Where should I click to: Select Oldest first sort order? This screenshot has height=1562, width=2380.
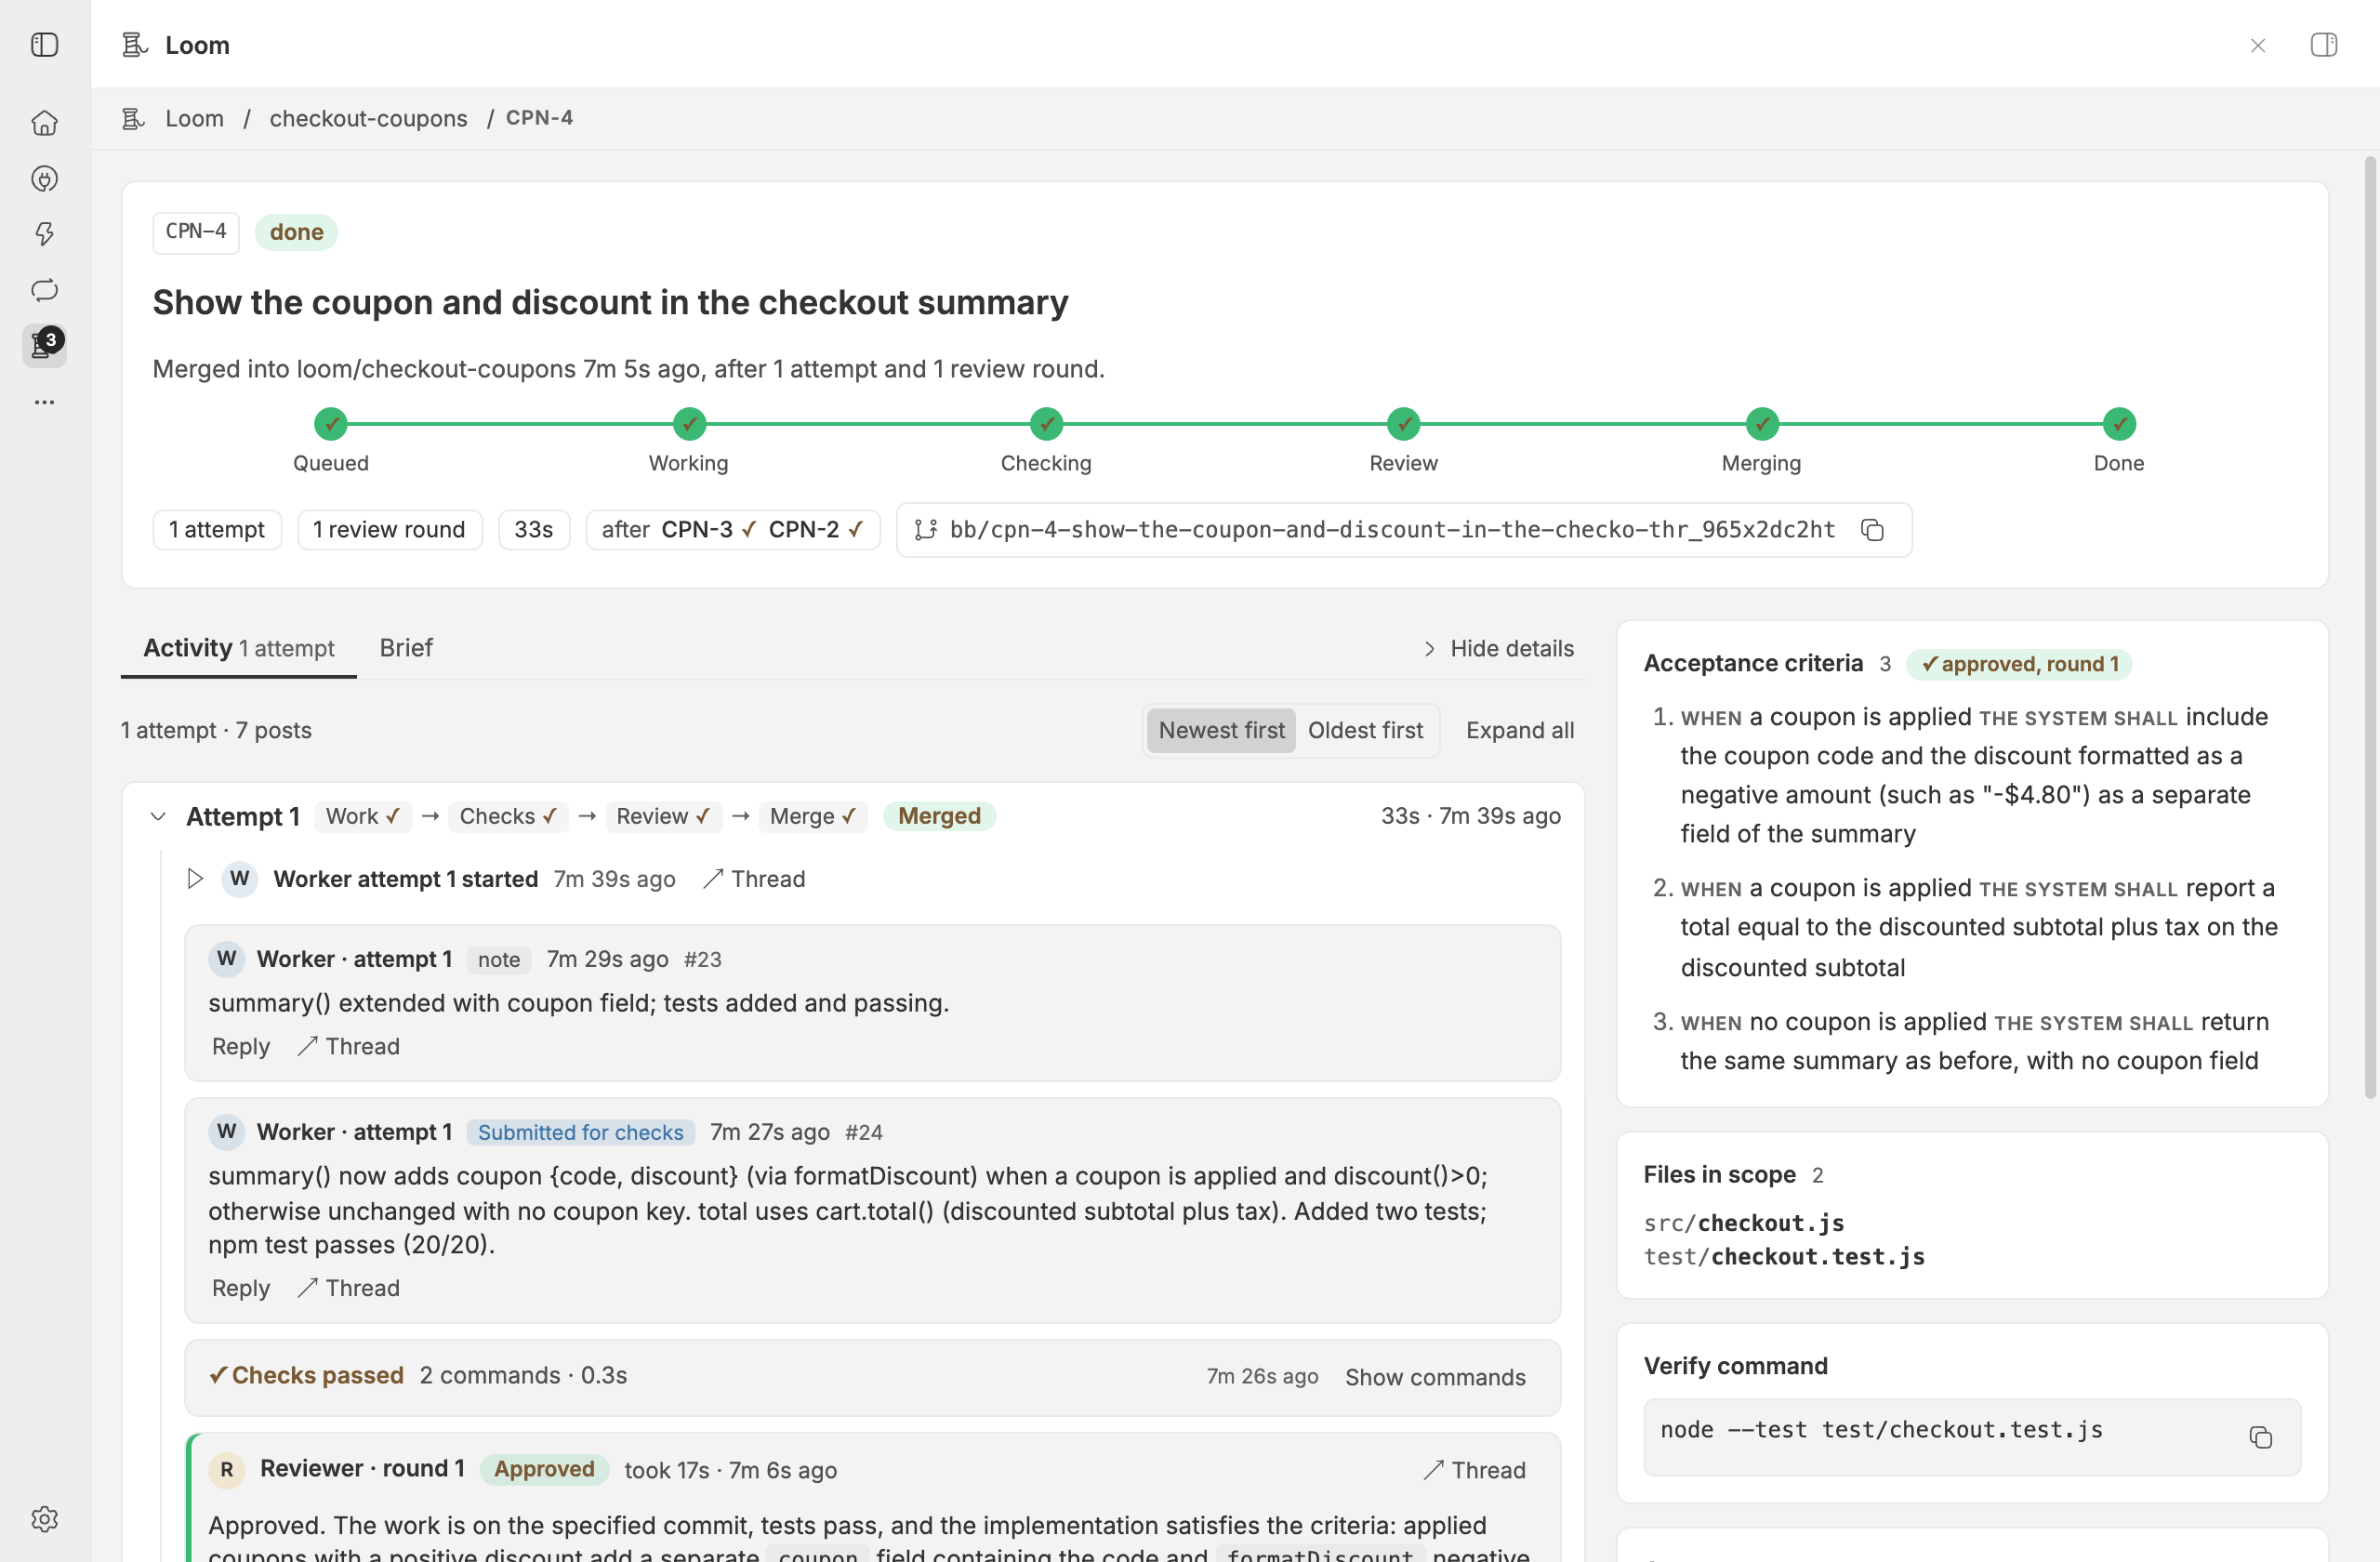(1365, 730)
